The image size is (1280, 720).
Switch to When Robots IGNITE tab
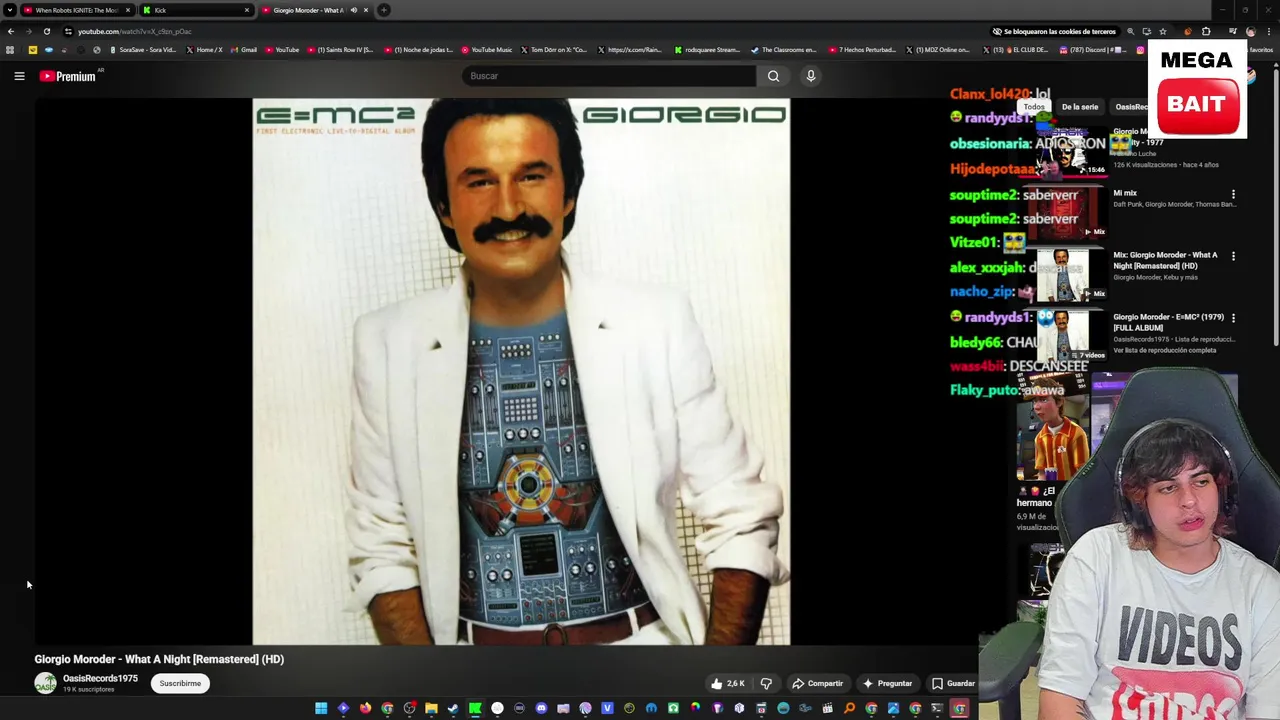pyautogui.click(x=77, y=10)
